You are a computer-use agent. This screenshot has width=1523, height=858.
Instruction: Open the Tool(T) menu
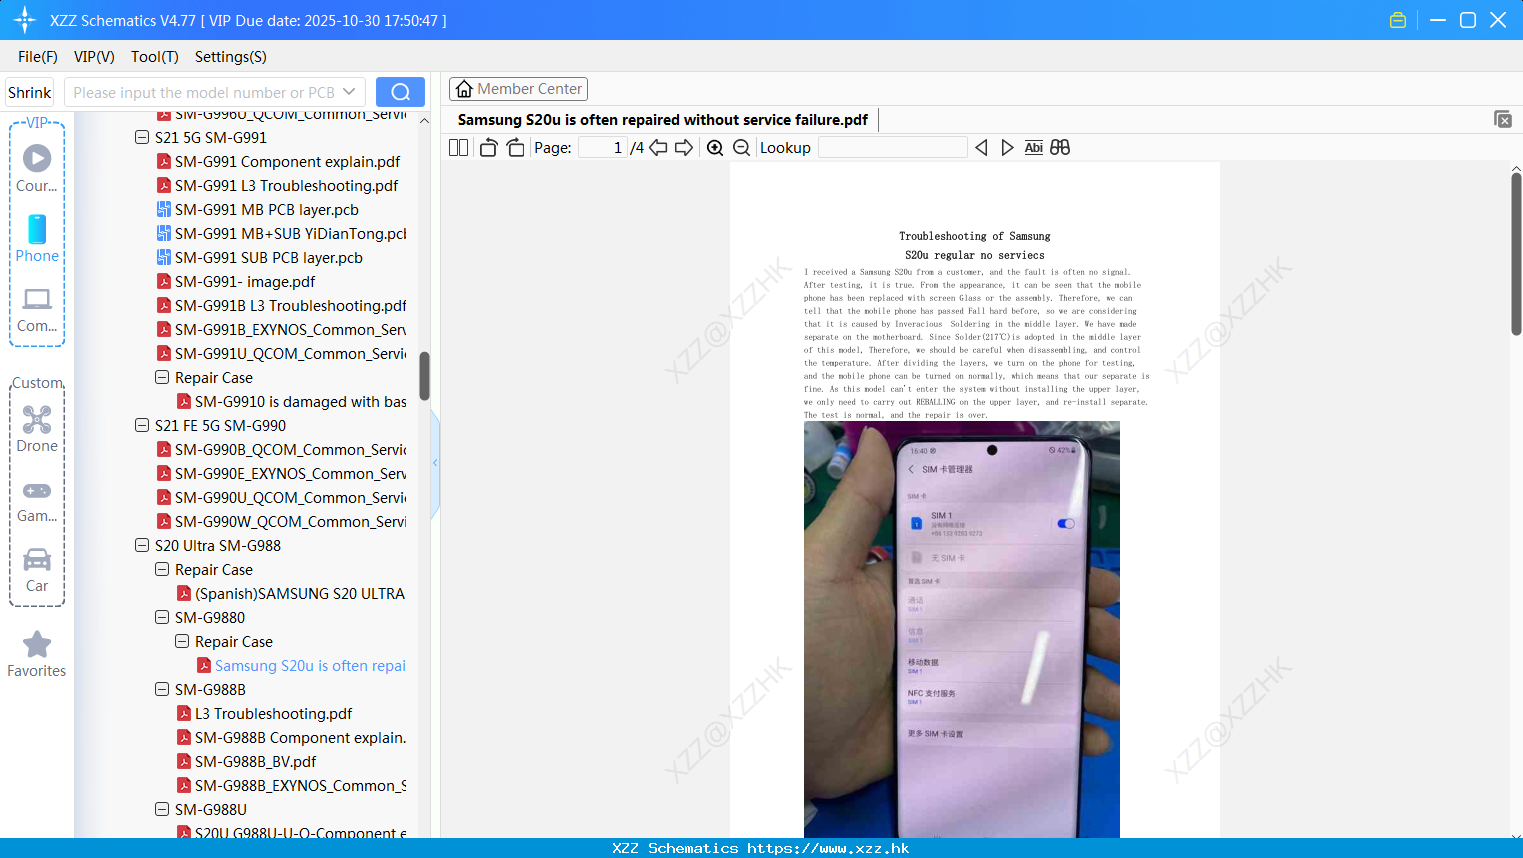pos(155,57)
